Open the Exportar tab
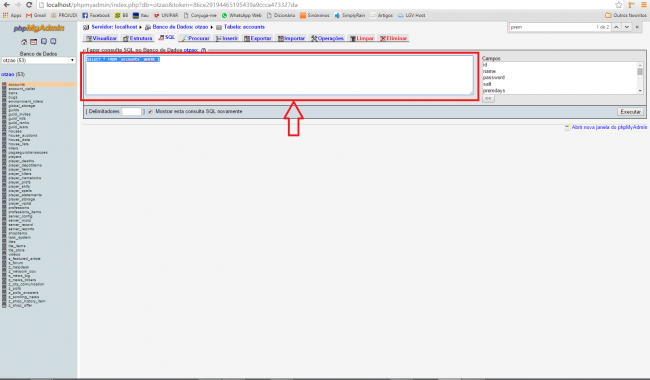650x380 pixels. (x=257, y=38)
